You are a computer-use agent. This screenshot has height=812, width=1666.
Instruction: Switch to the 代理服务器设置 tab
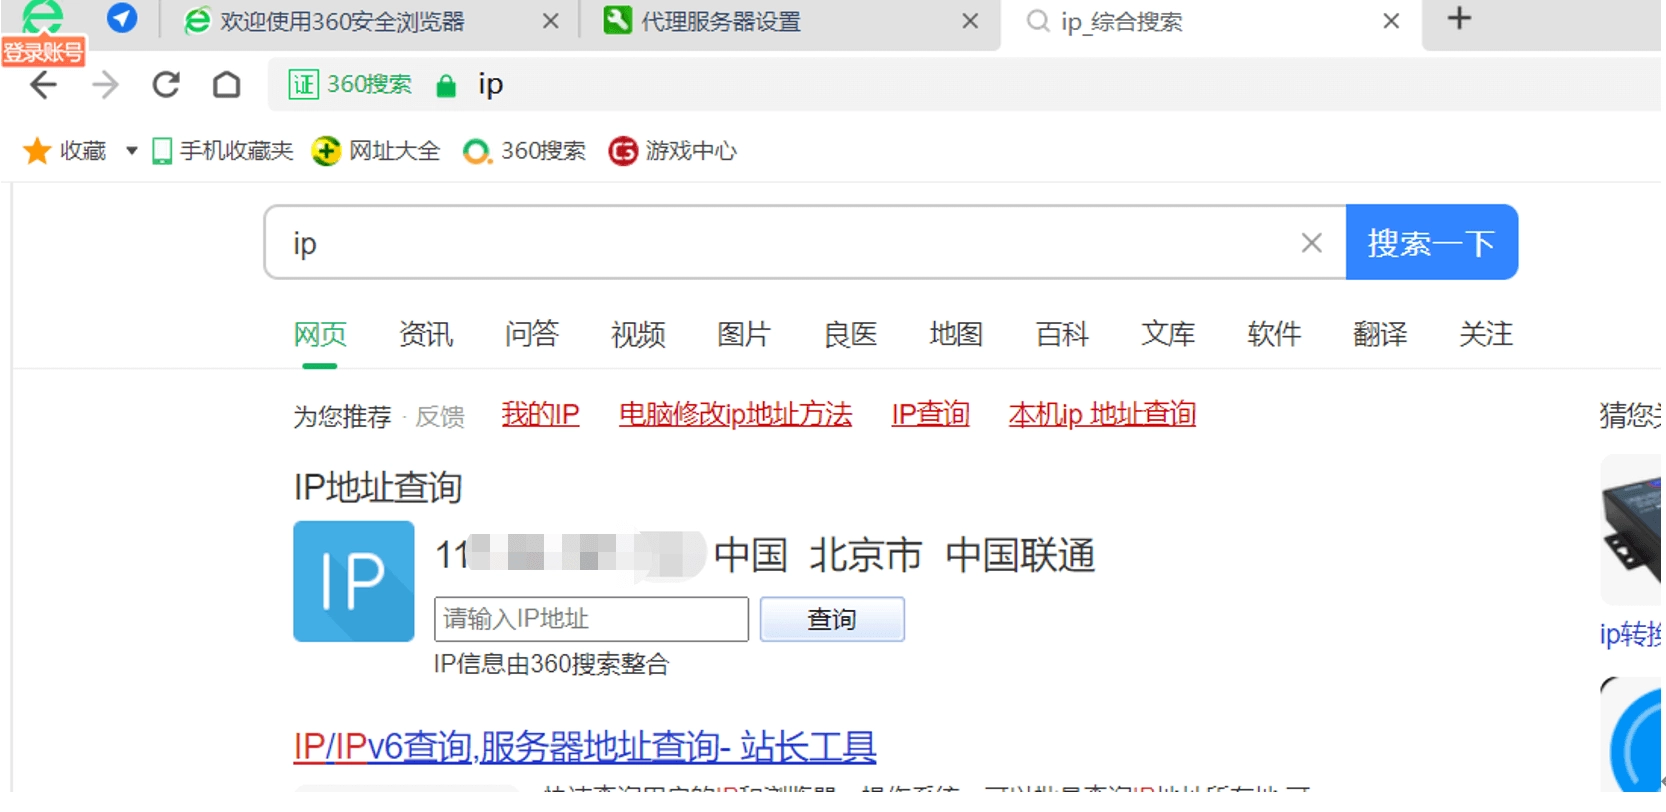720,21
